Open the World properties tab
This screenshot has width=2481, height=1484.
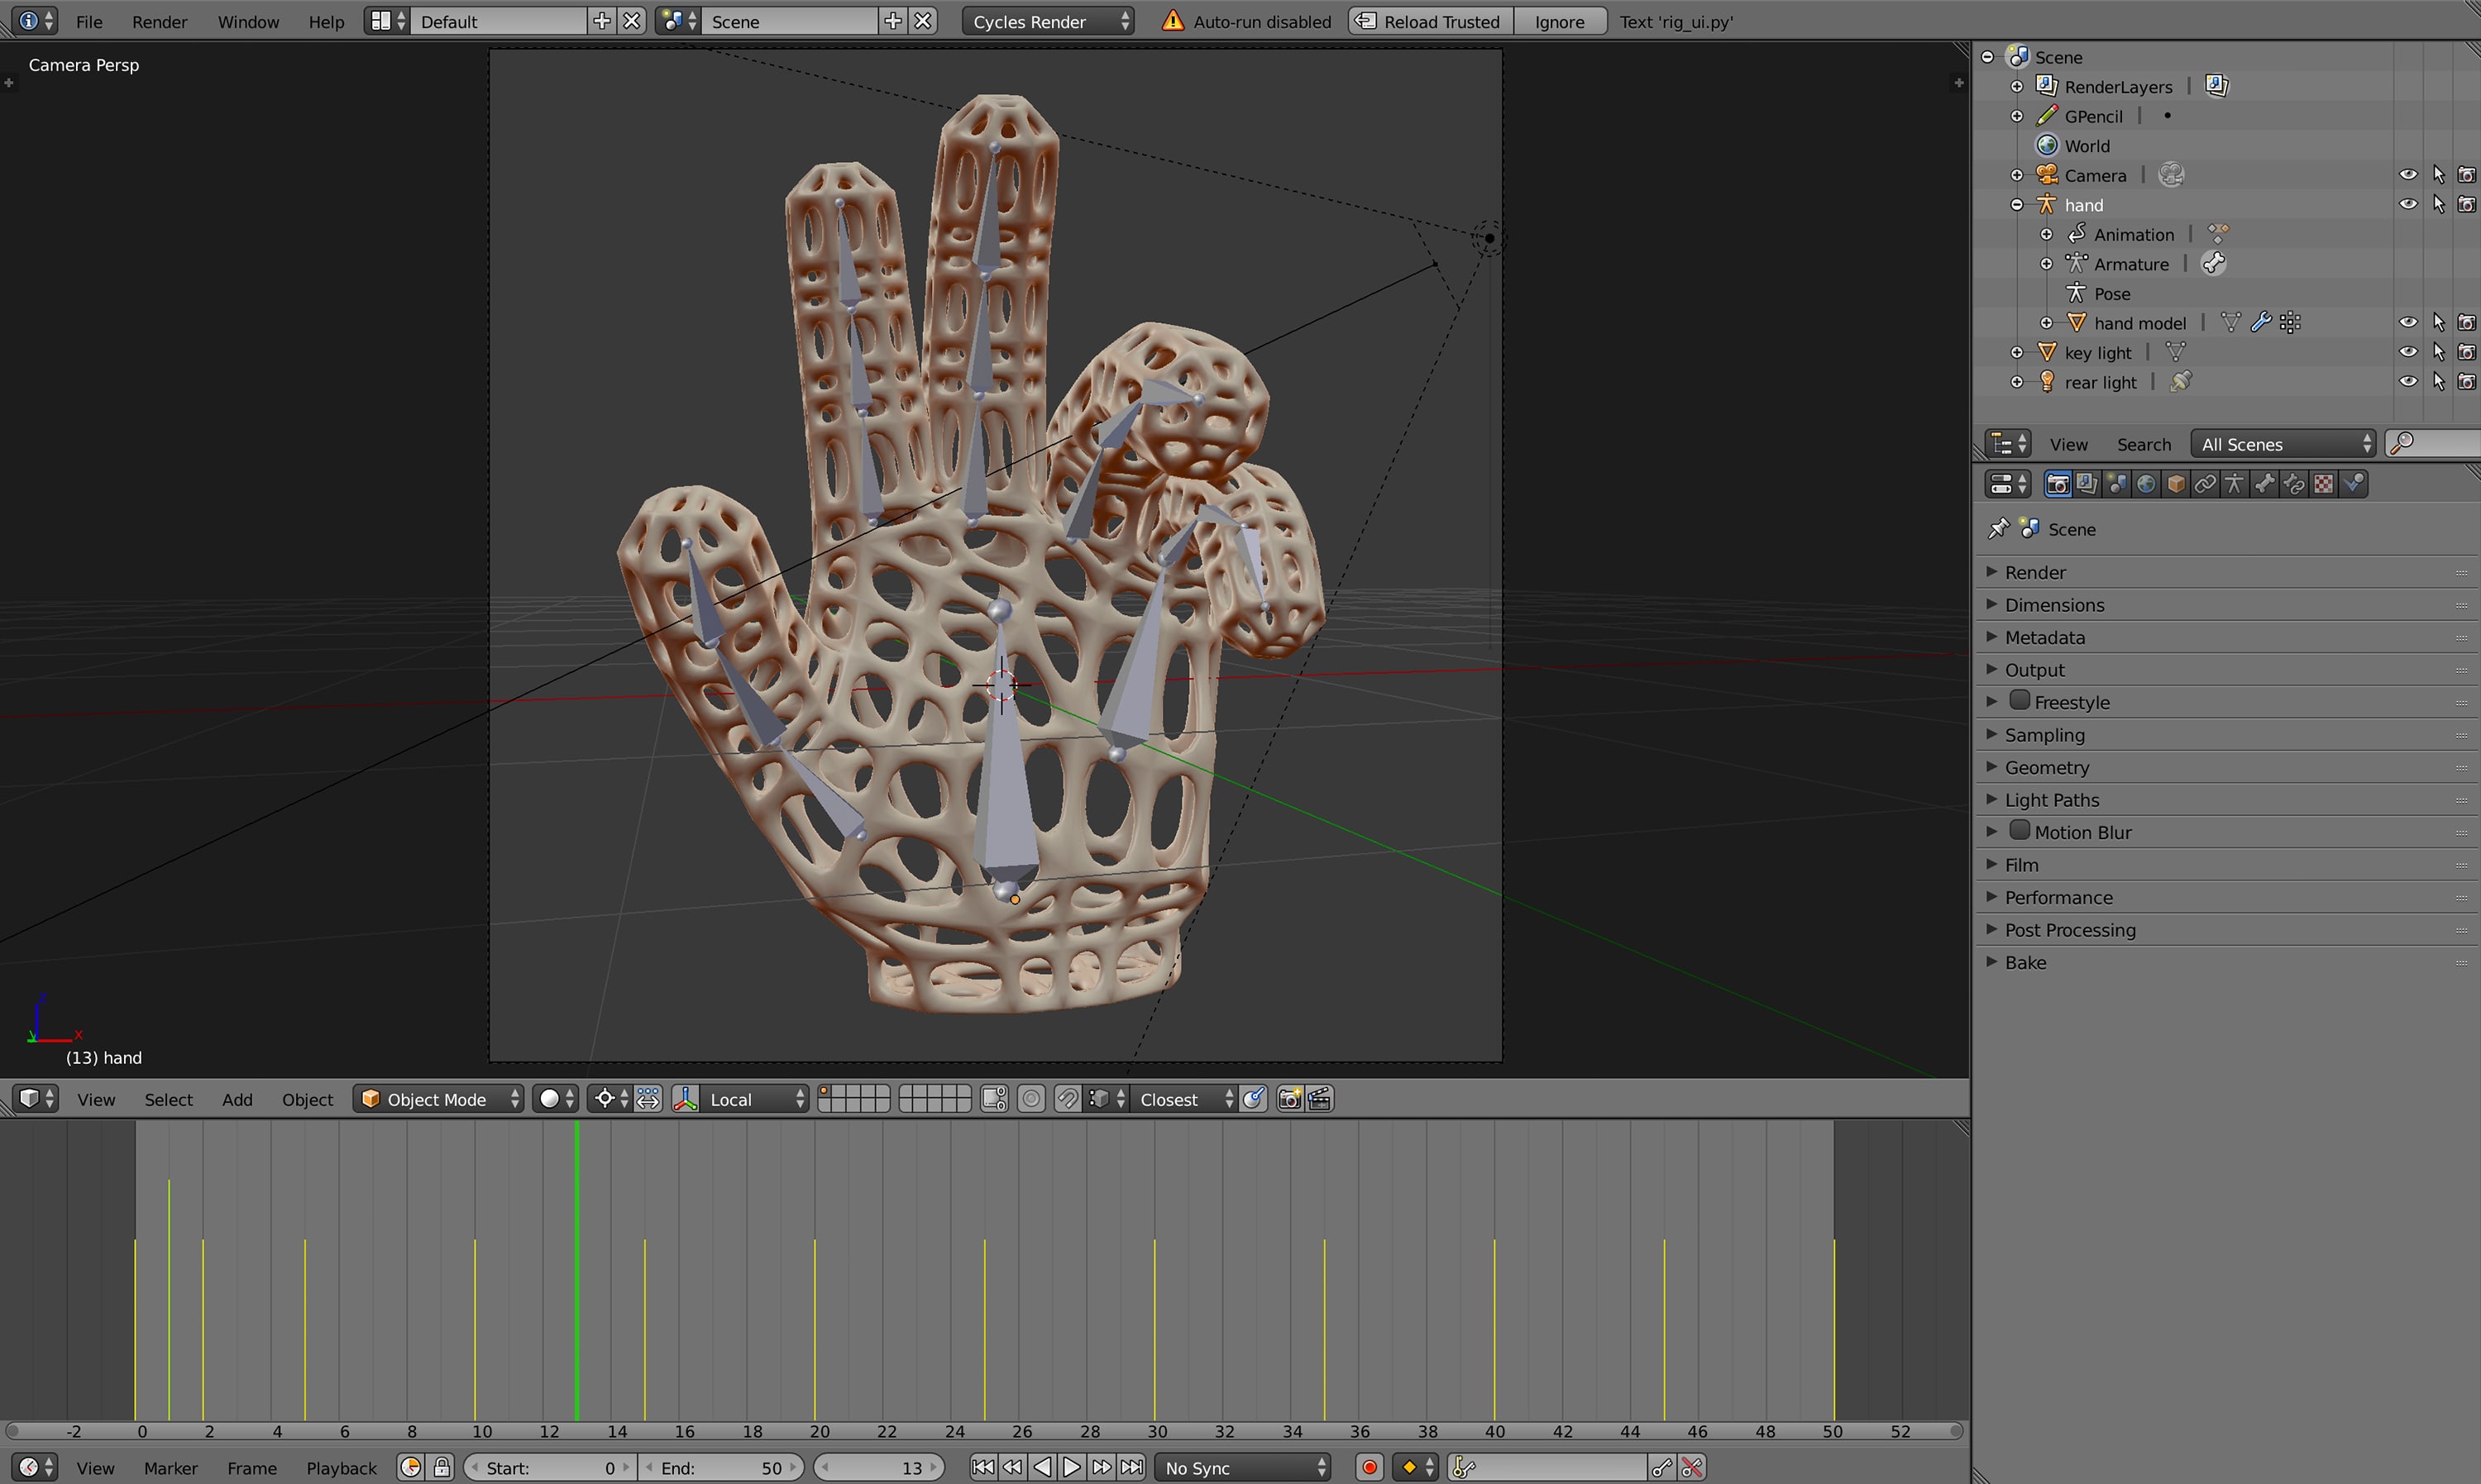pos(2146,483)
